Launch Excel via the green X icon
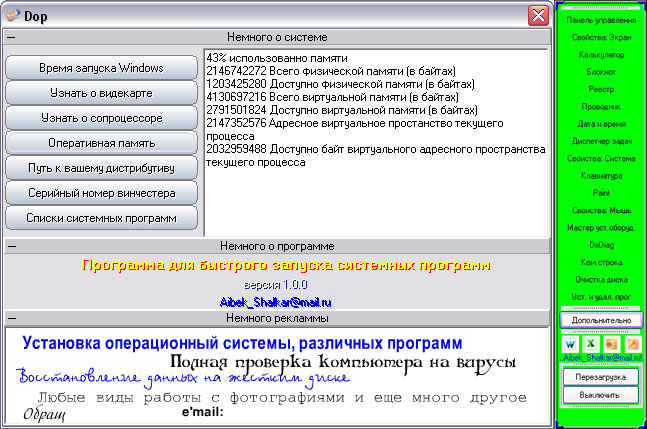The height and width of the screenshot is (429, 647). tap(589, 344)
